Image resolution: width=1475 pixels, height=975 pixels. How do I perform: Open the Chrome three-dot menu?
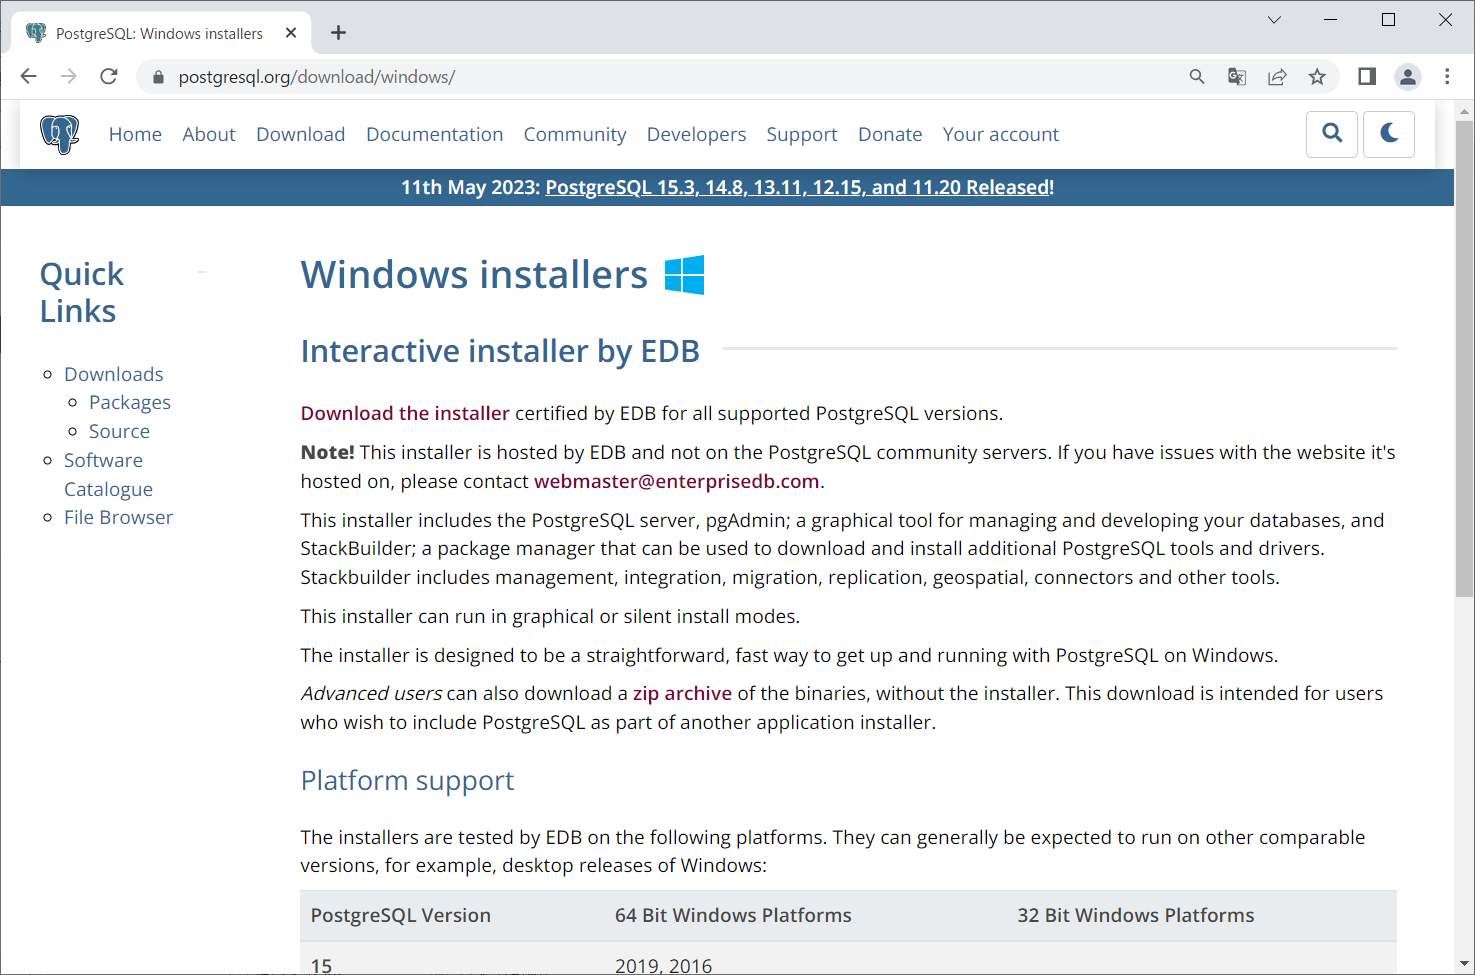[x=1447, y=77]
